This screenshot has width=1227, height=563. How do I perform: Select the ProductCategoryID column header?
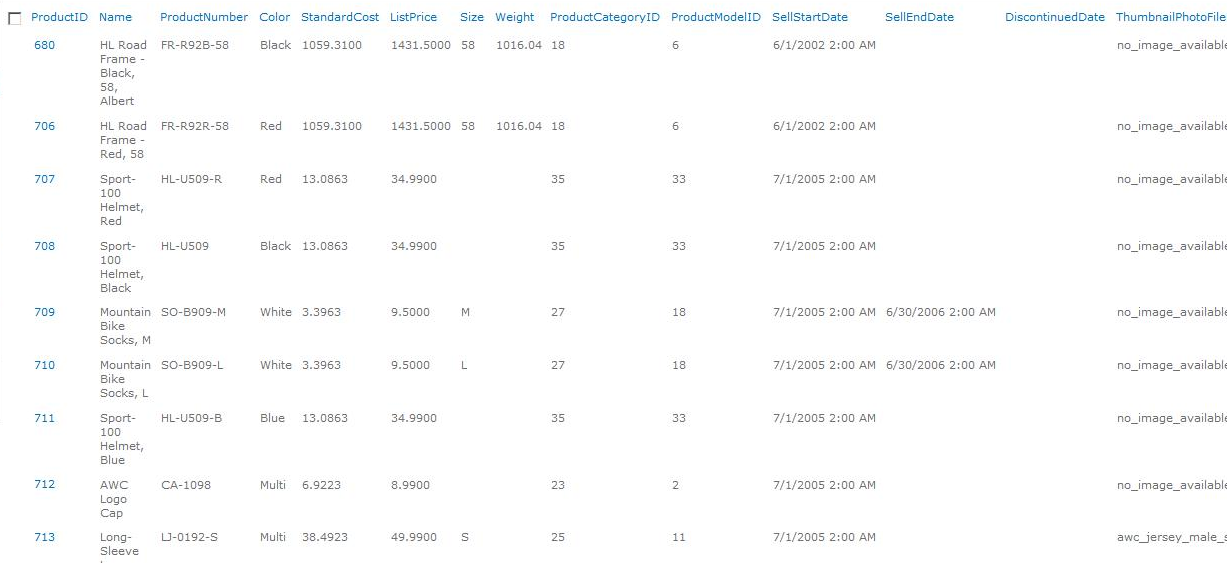pyautogui.click(x=605, y=17)
